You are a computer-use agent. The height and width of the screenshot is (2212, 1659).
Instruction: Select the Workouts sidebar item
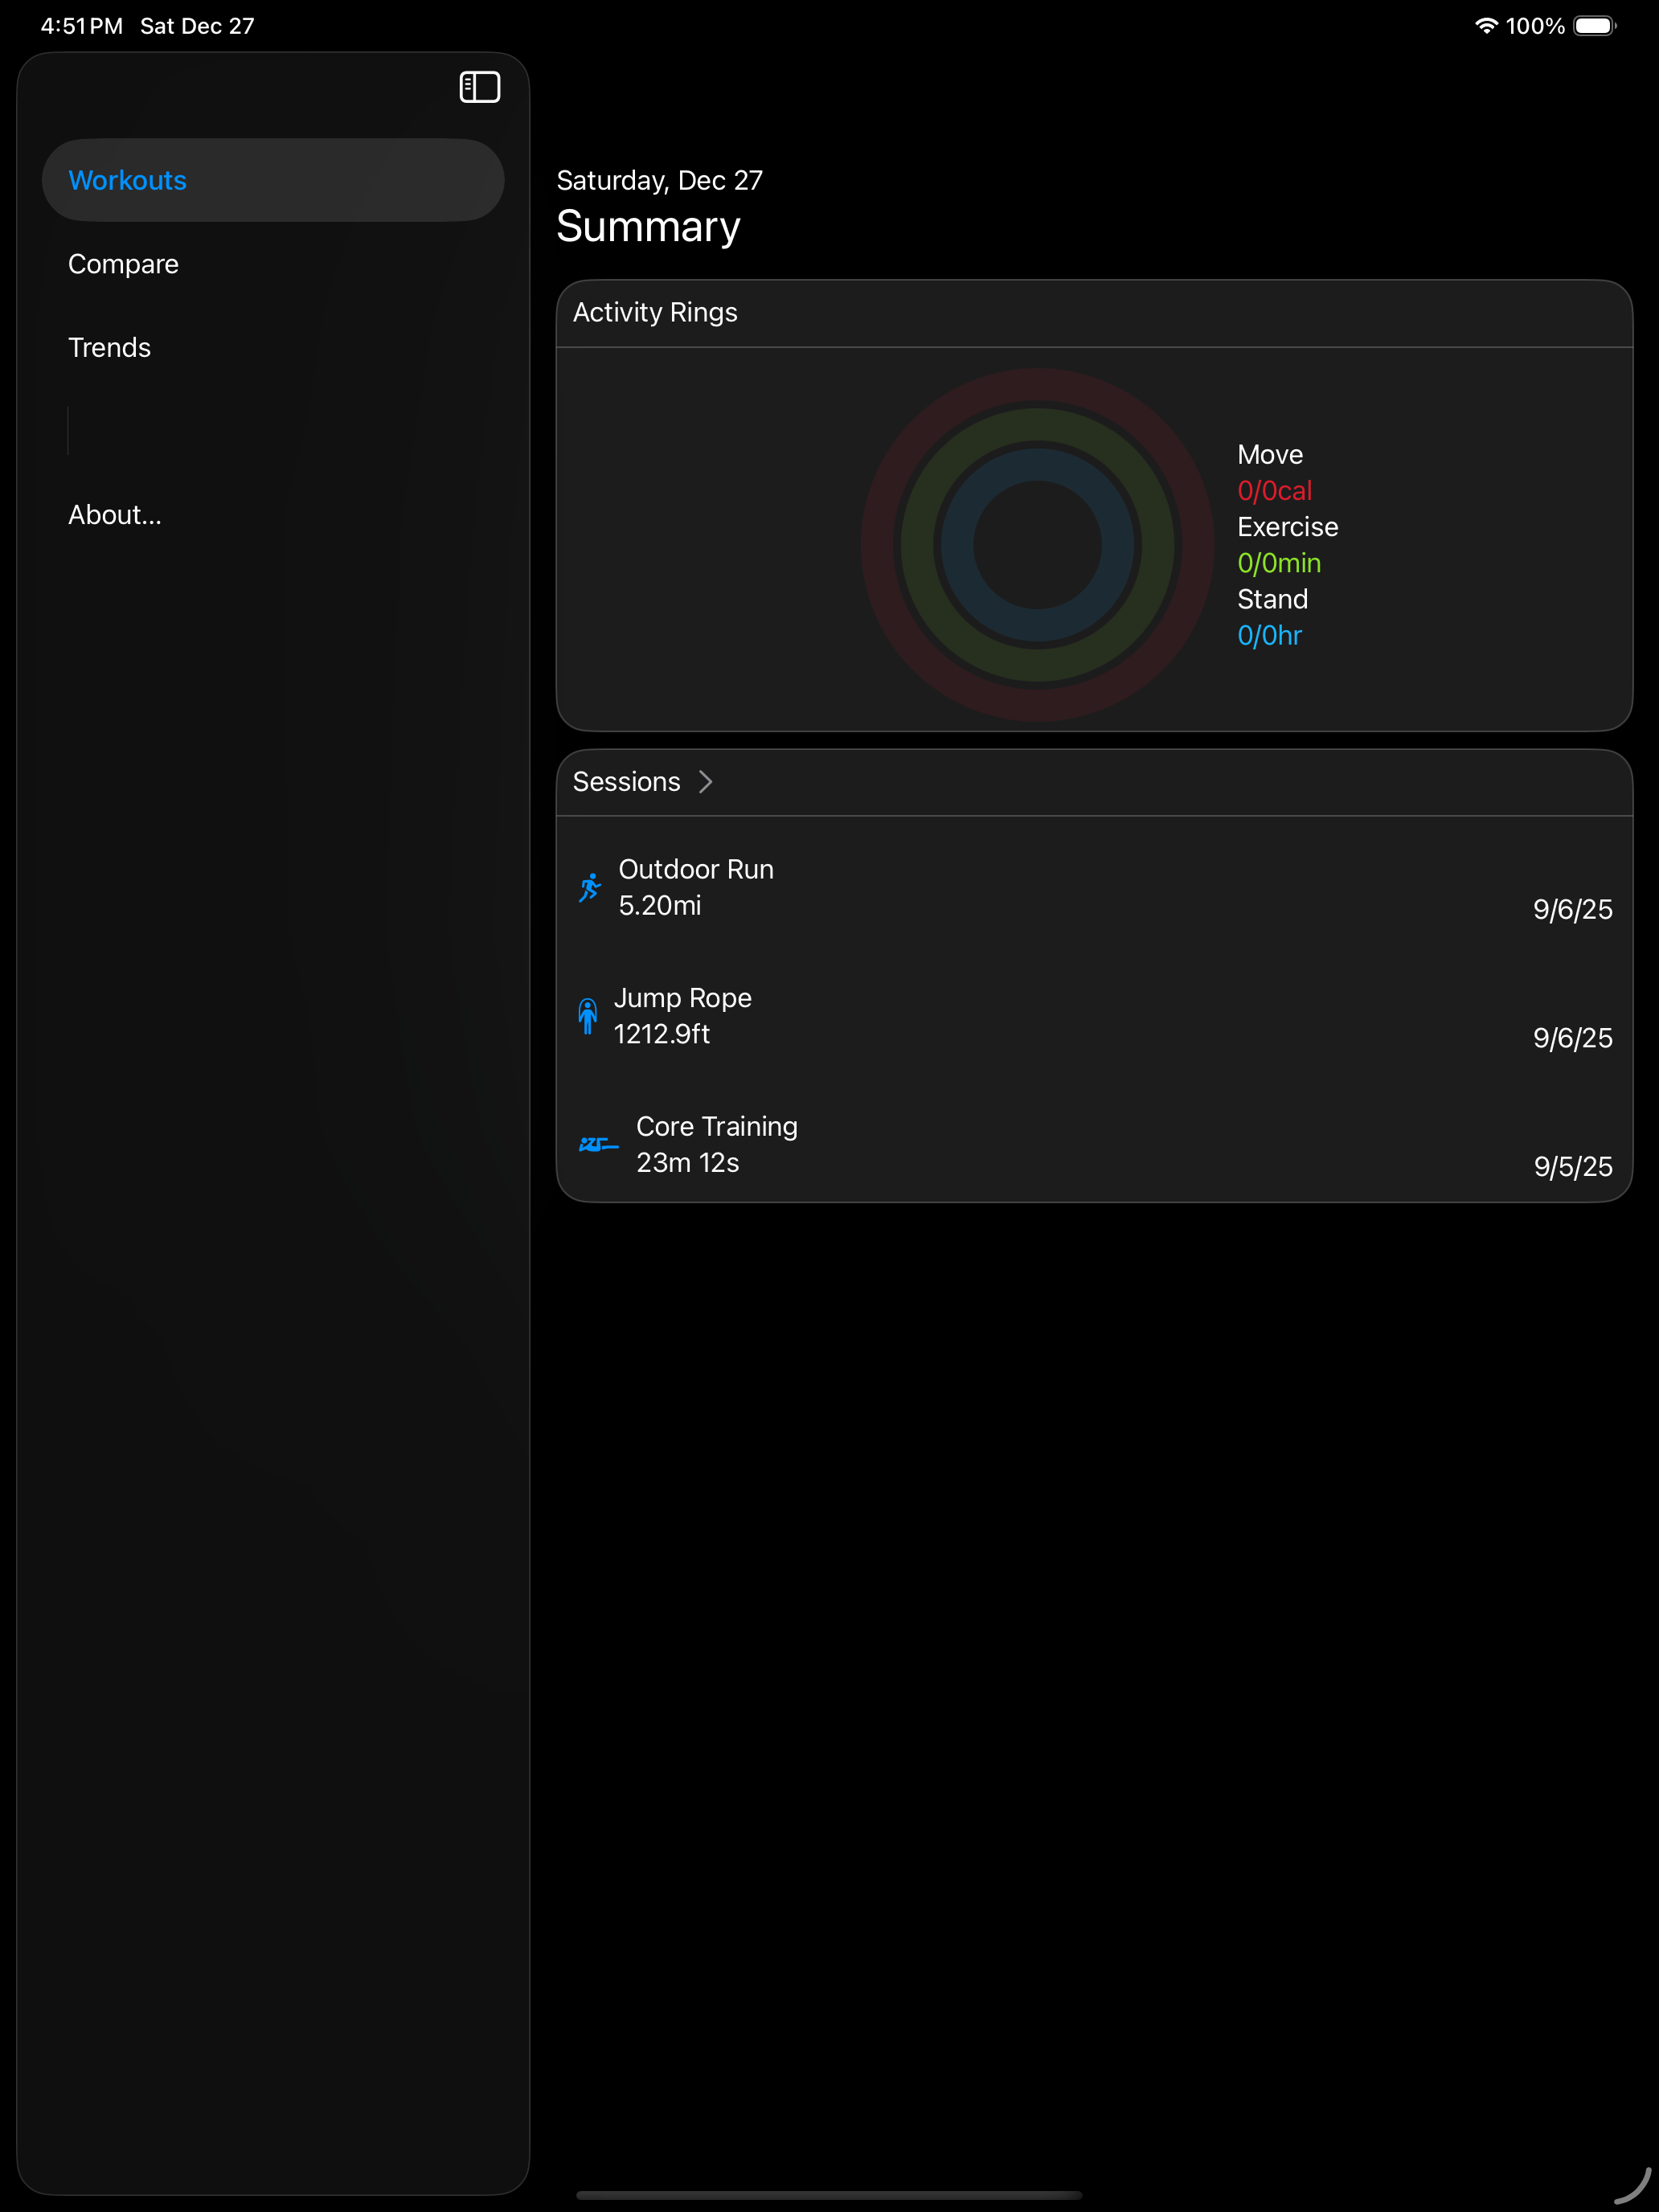click(127, 180)
